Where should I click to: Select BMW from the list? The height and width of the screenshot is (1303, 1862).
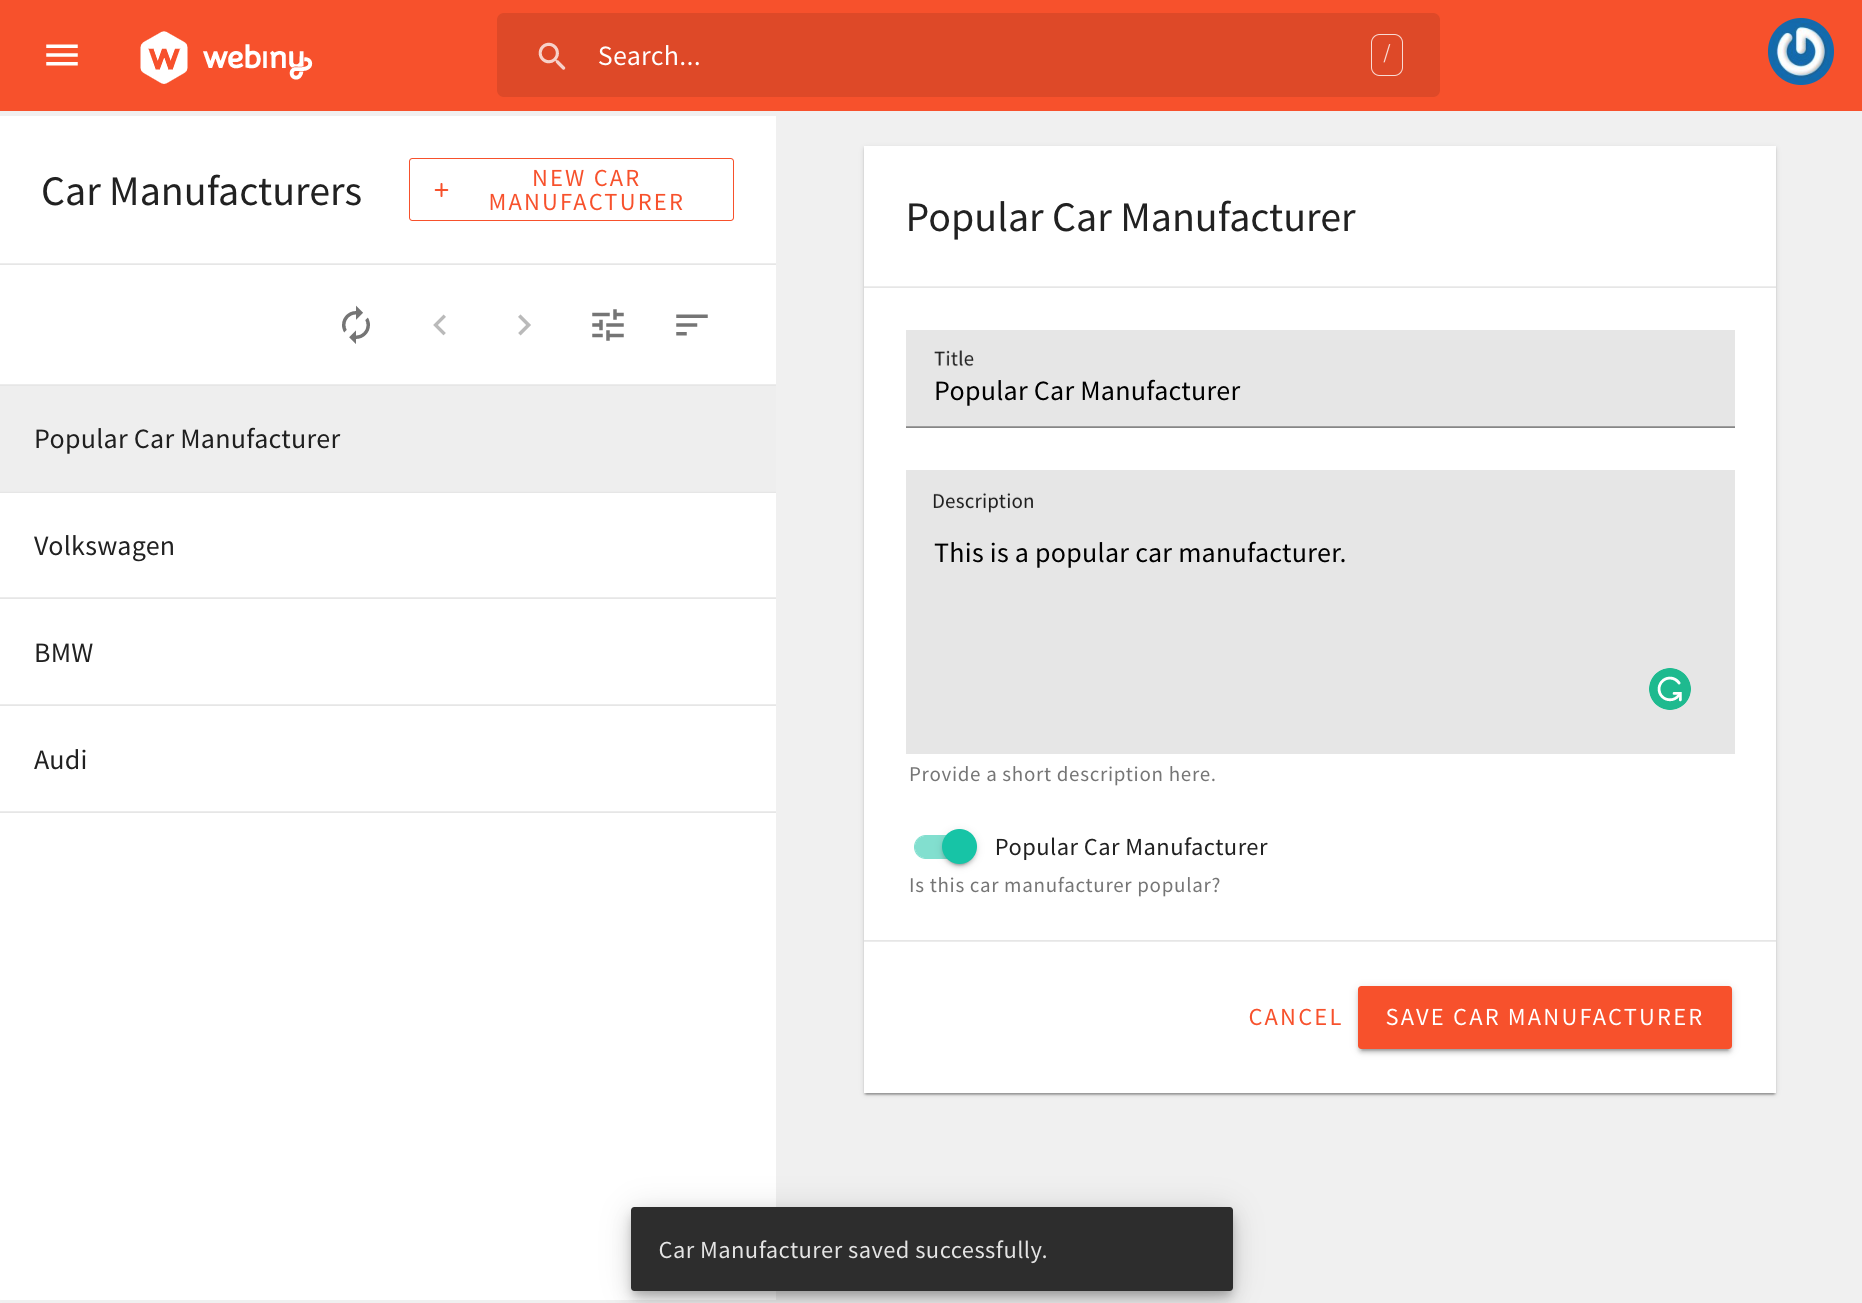(x=63, y=652)
